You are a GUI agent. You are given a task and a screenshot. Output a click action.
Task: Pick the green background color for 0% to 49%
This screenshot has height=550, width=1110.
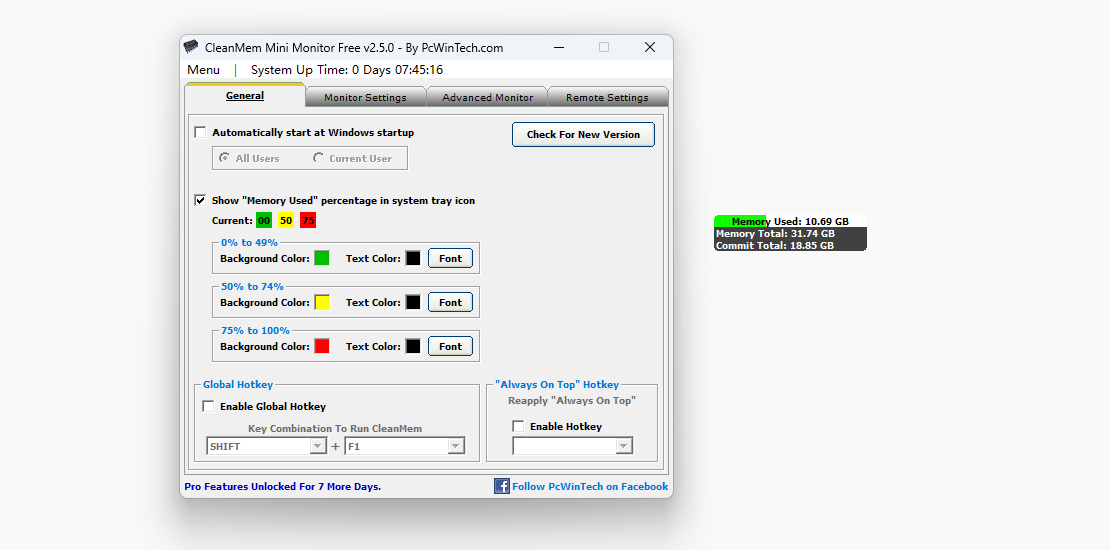322,258
